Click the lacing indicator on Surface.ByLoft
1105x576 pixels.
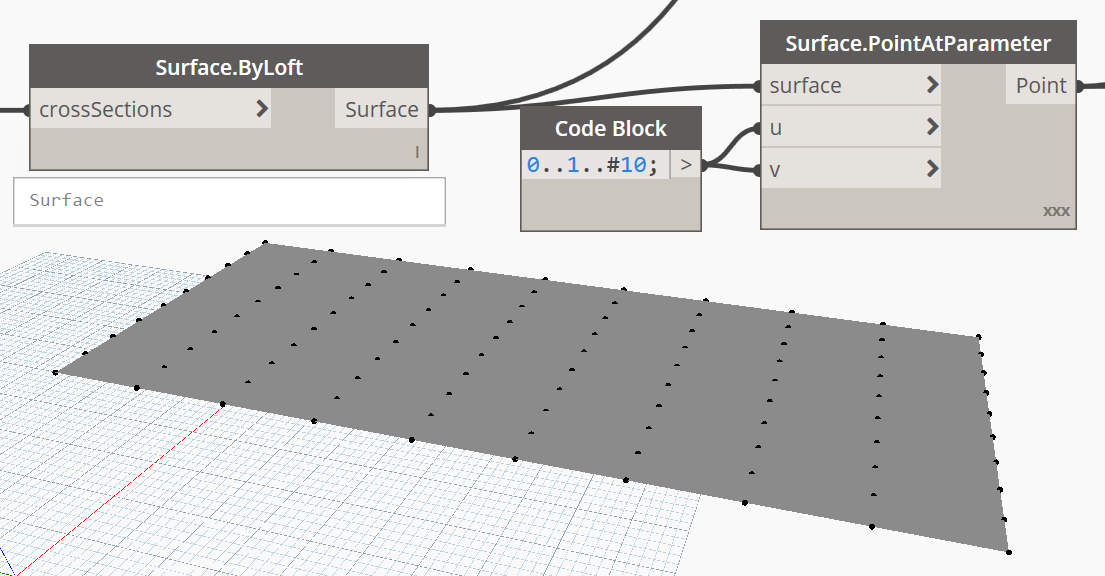click(417, 153)
